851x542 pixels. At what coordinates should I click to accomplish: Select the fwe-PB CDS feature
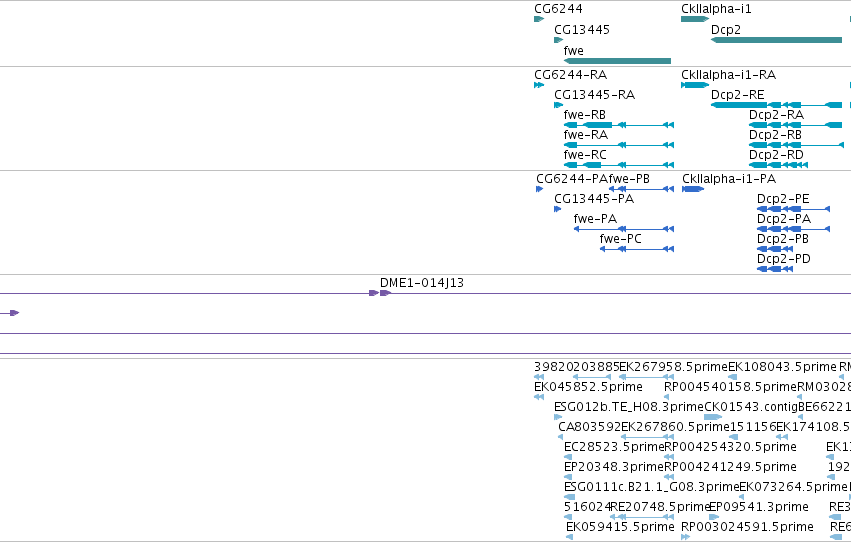pos(641,189)
